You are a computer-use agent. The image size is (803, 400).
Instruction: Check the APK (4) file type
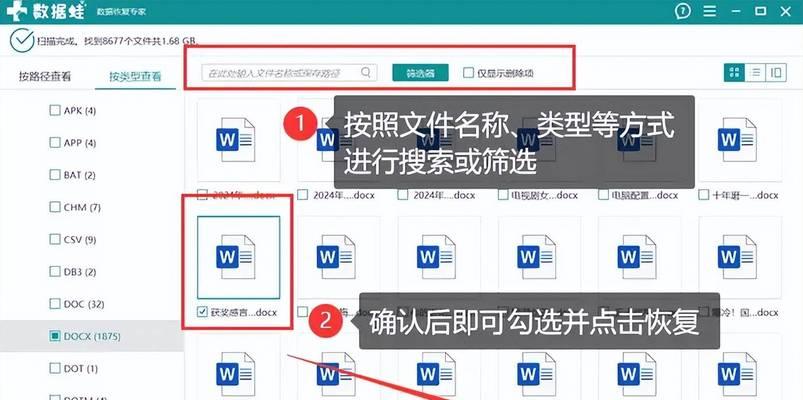[55, 110]
